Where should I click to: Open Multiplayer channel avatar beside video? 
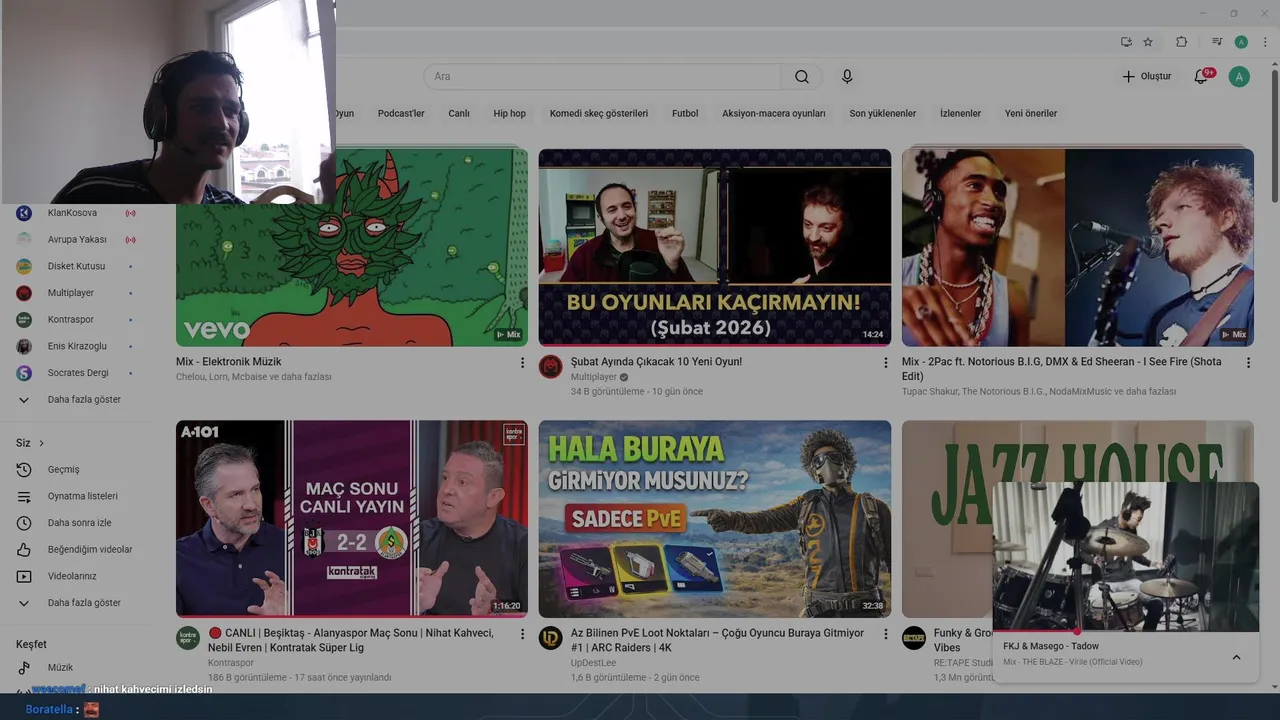click(551, 366)
